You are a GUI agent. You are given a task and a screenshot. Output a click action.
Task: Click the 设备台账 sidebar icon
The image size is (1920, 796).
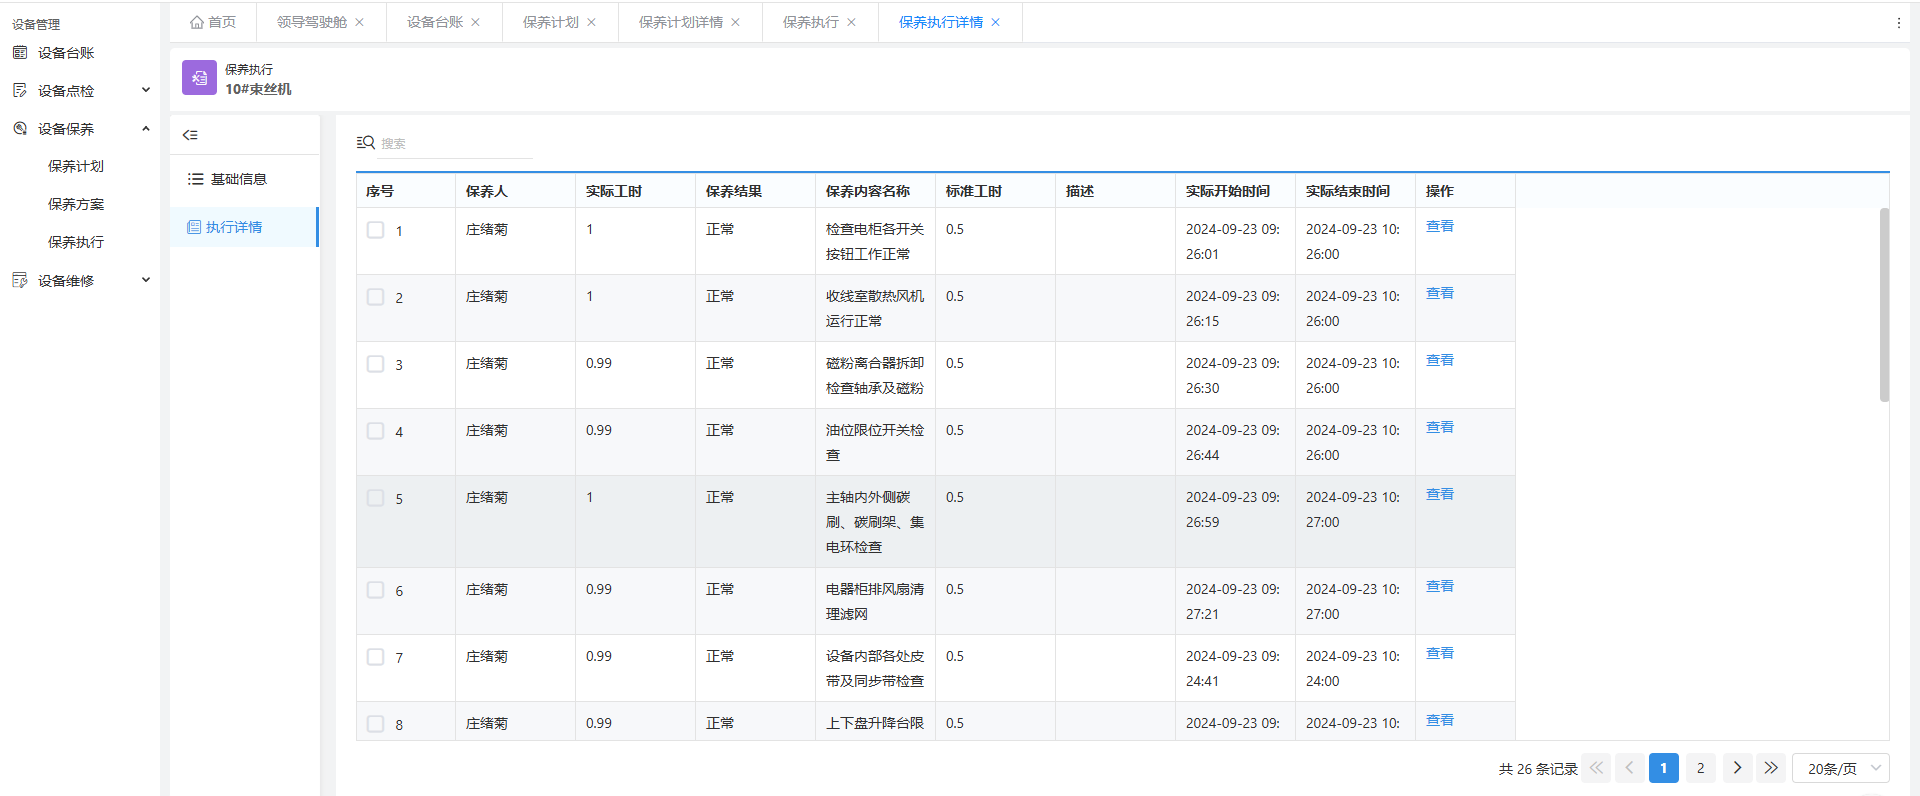(x=20, y=53)
